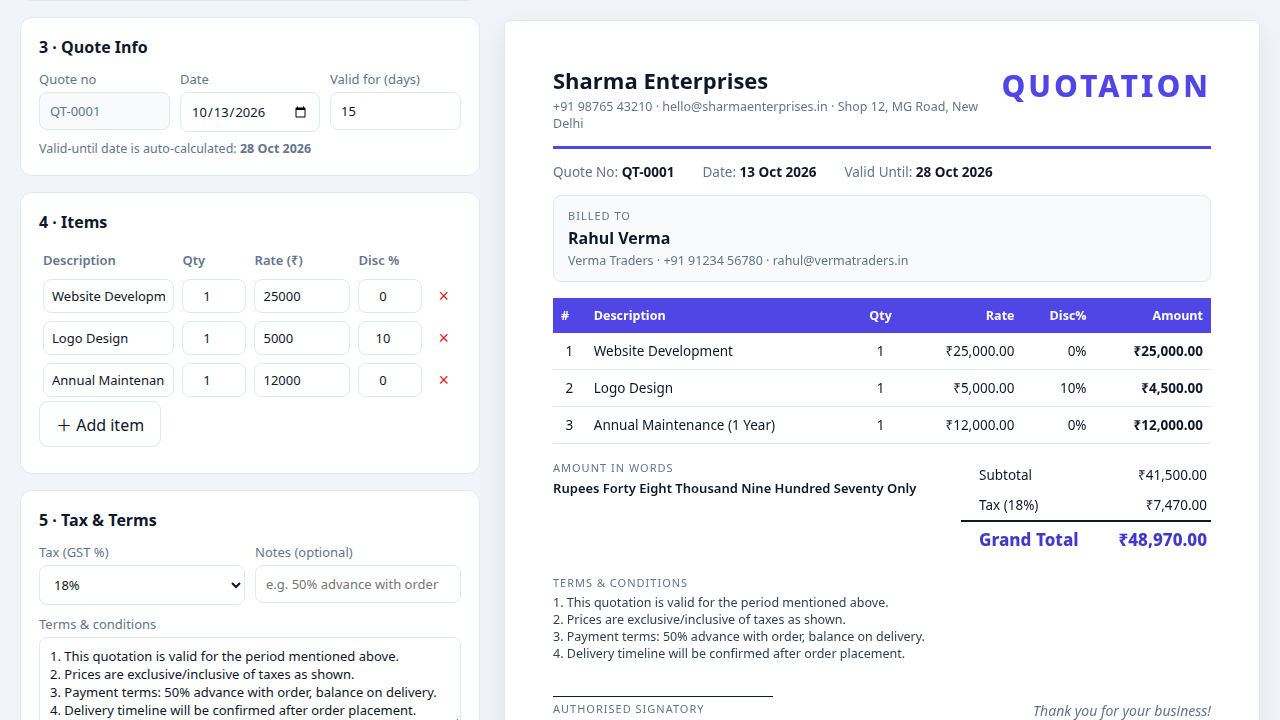Remove the Website Development item row
Screen dimensions: 1280x720
click(x=444, y=296)
